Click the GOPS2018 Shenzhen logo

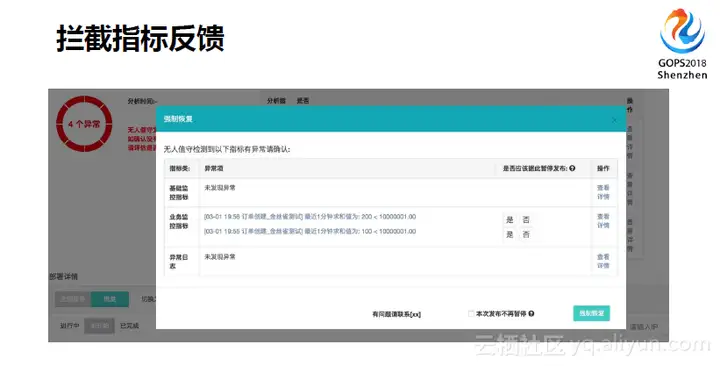682,44
